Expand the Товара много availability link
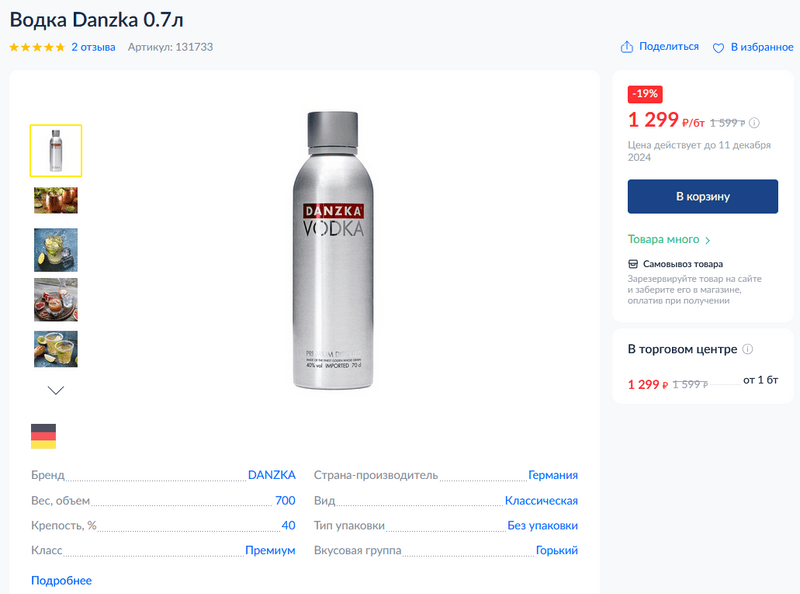 click(x=669, y=240)
